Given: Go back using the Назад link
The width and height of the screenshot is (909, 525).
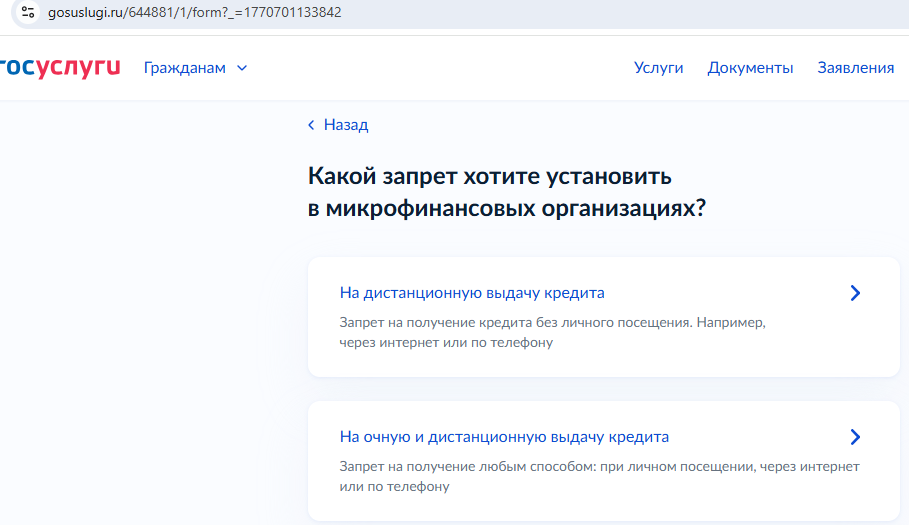Looking at the screenshot, I should coord(345,125).
